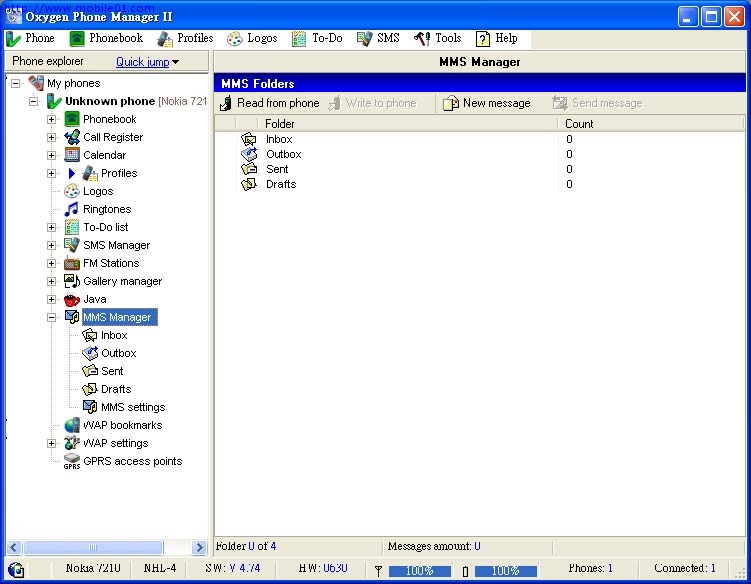
Task: Click the Oxygen title bar app icon
Action: pos(14,16)
